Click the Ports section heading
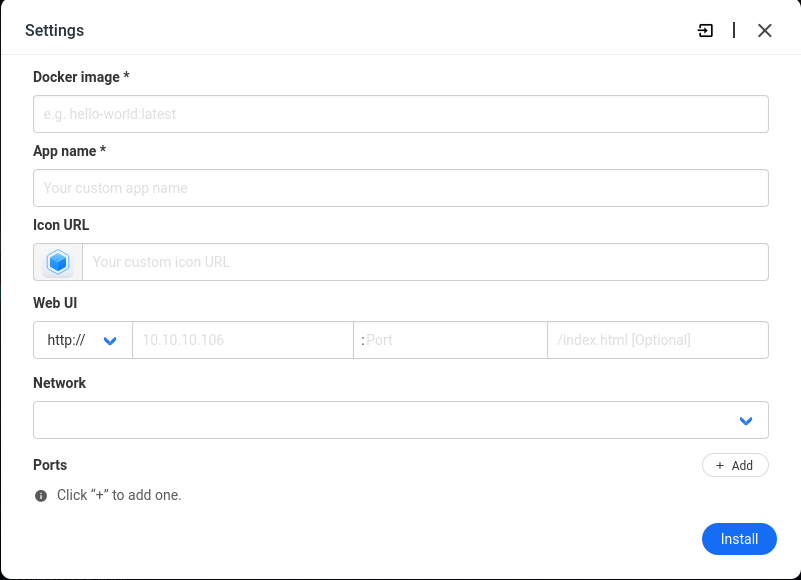 [x=50, y=465]
